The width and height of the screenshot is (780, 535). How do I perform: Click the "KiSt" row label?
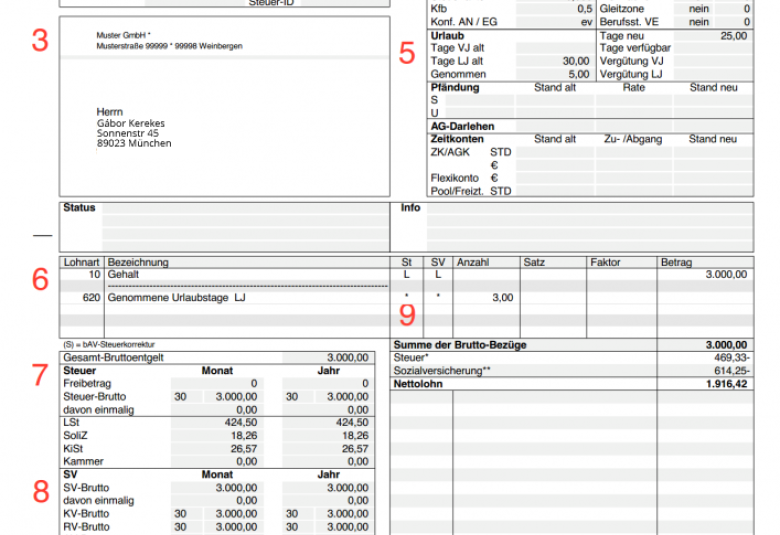click(x=73, y=448)
